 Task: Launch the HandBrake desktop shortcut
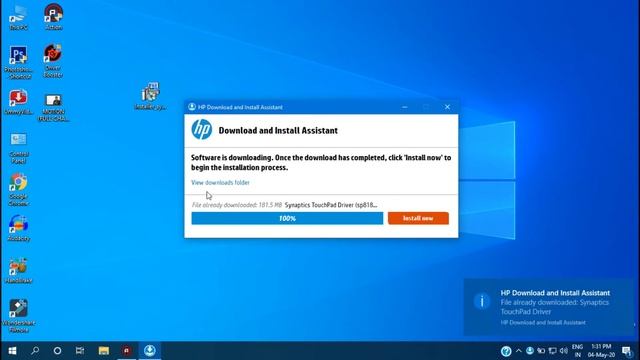point(18,270)
